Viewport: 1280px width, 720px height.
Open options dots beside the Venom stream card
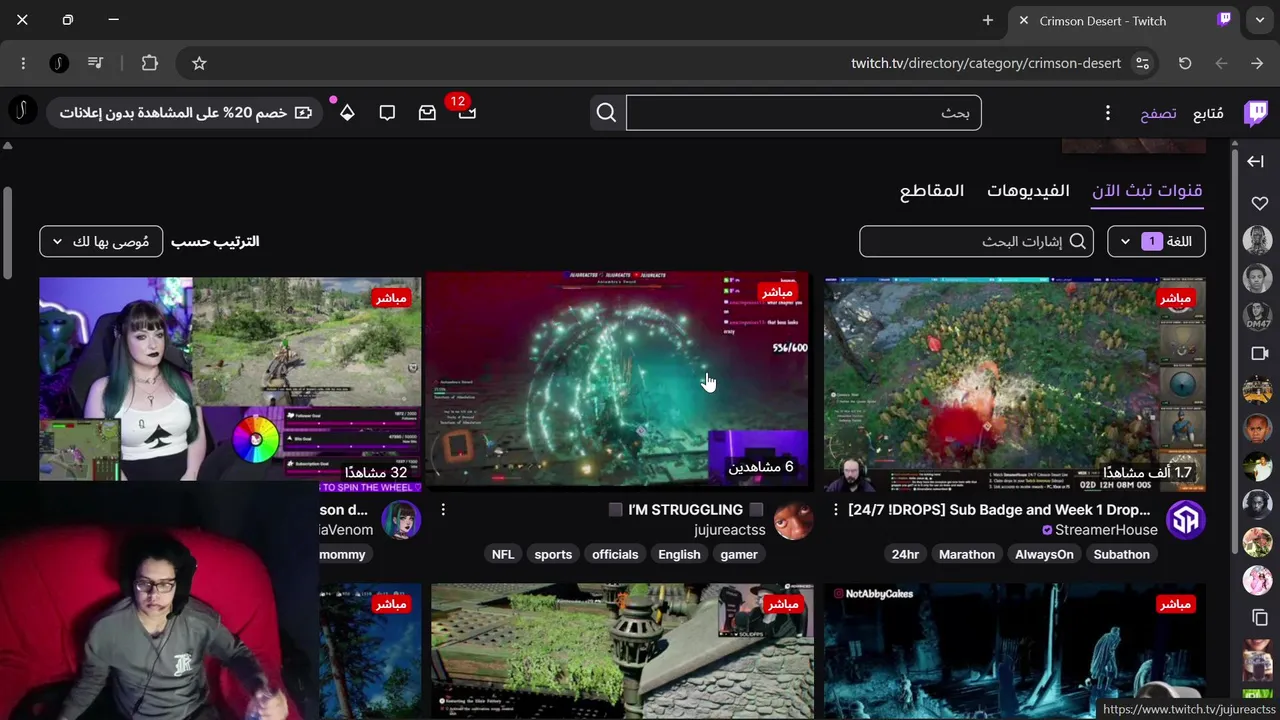point(443,510)
